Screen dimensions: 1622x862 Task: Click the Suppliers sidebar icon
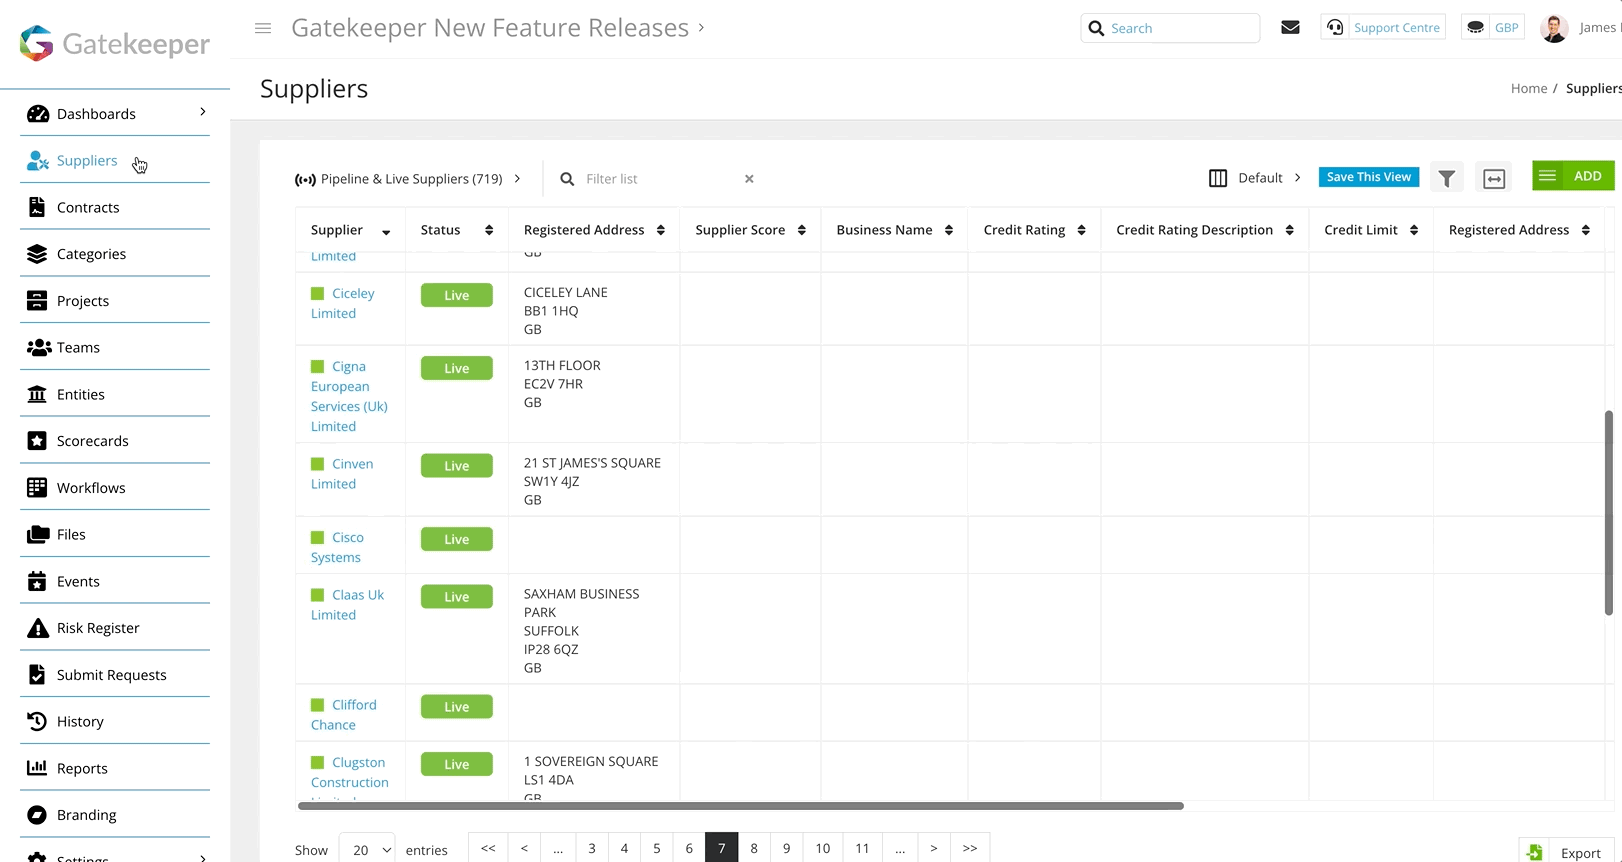point(38,161)
